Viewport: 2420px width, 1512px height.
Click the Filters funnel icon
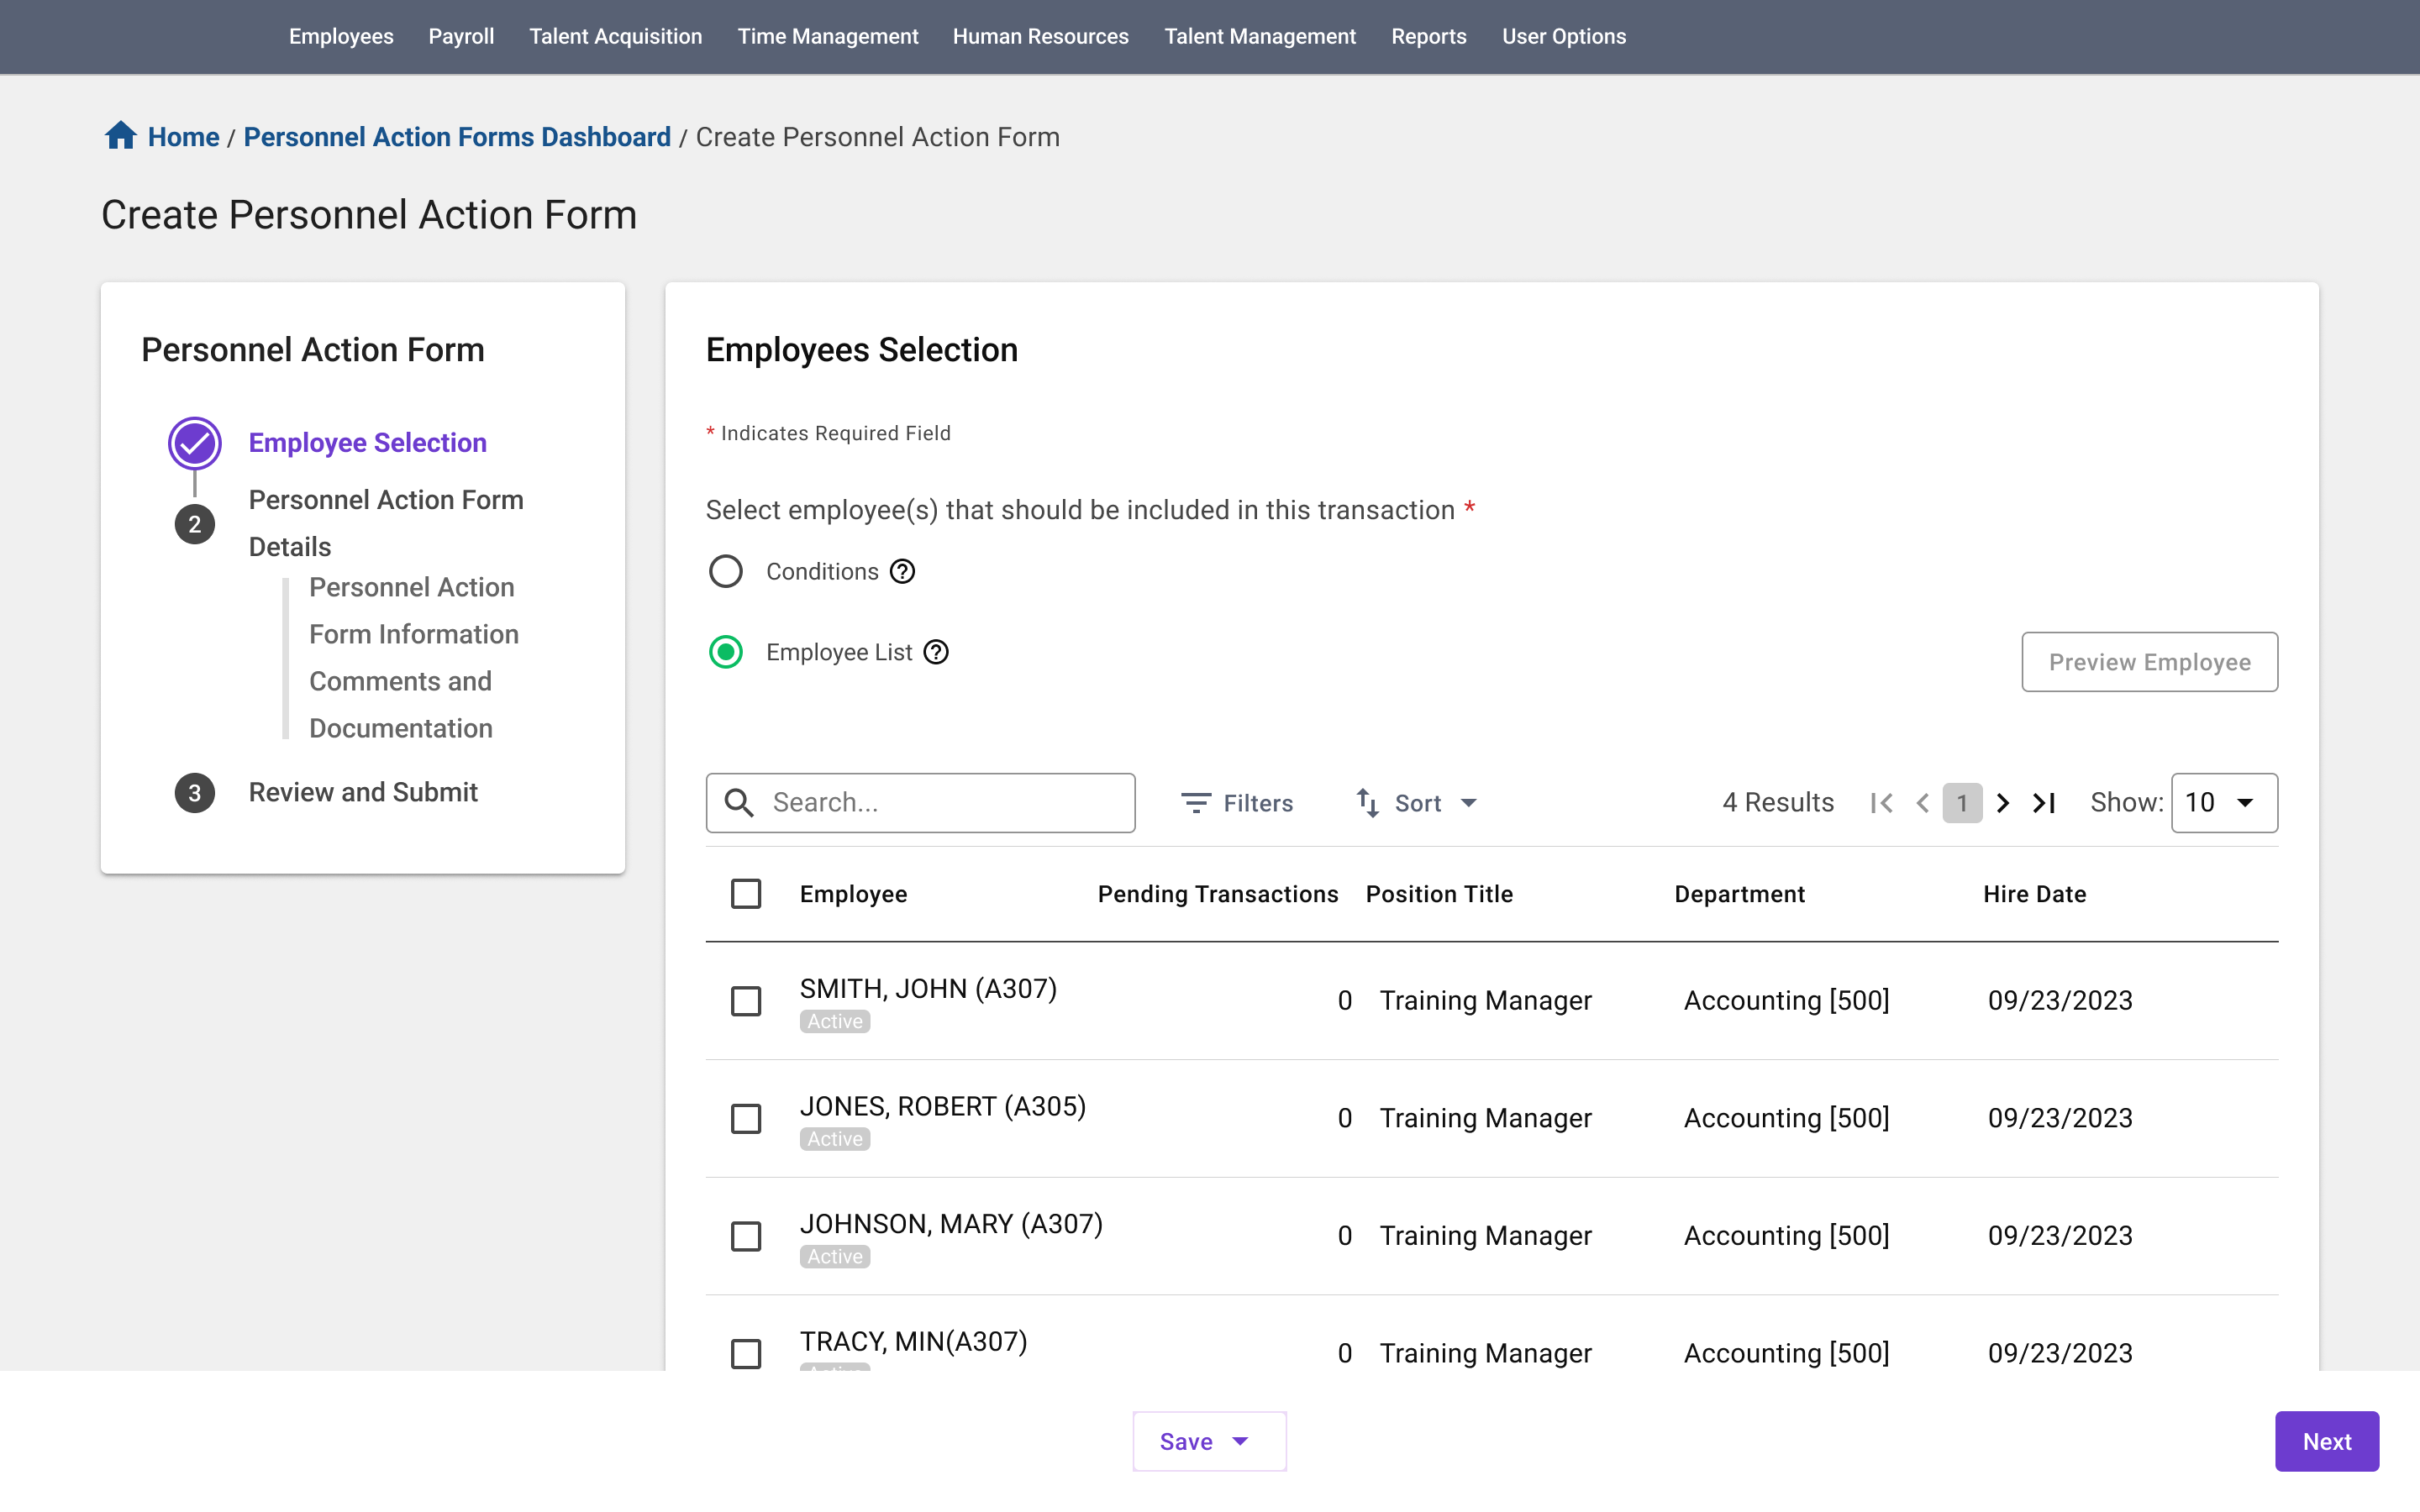[1196, 803]
